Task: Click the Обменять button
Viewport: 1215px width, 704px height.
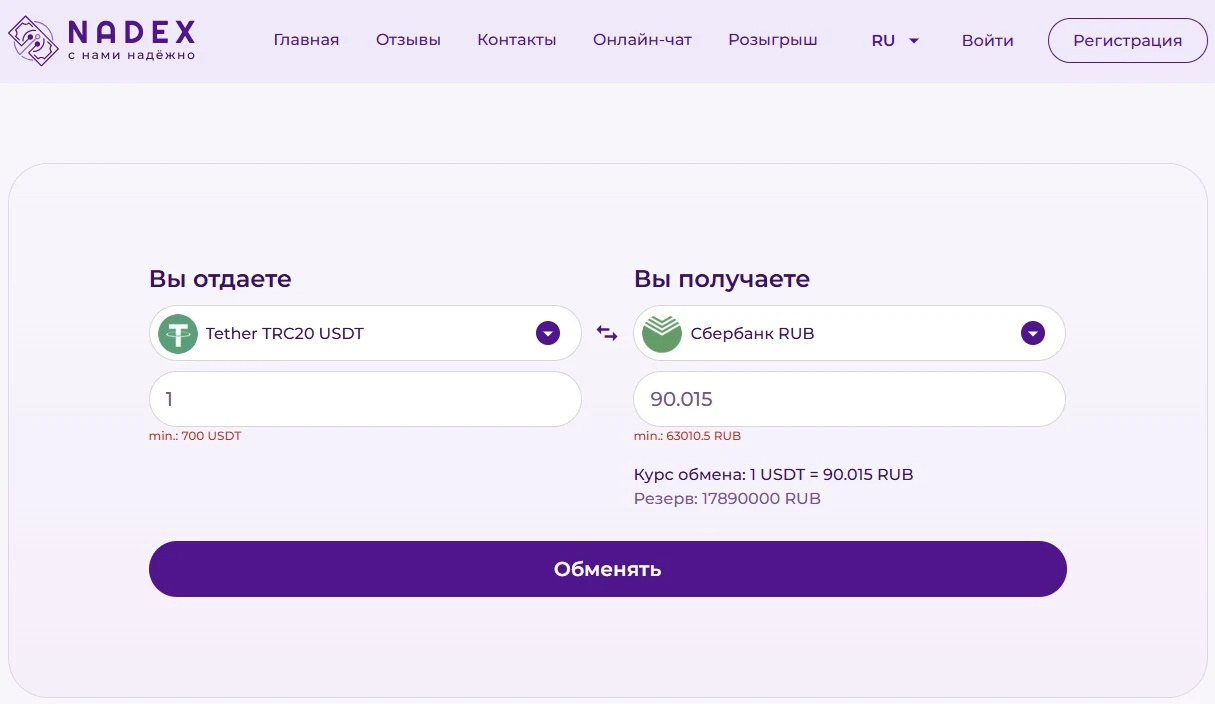Action: 608,569
